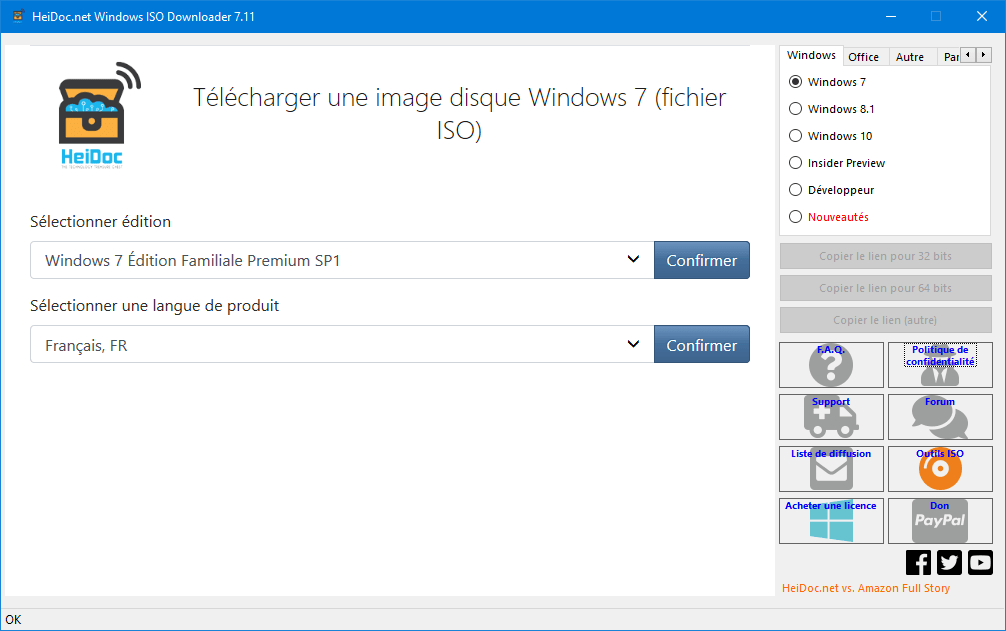Click the app icon in title bar
1006x631 pixels.
(x=18, y=16)
